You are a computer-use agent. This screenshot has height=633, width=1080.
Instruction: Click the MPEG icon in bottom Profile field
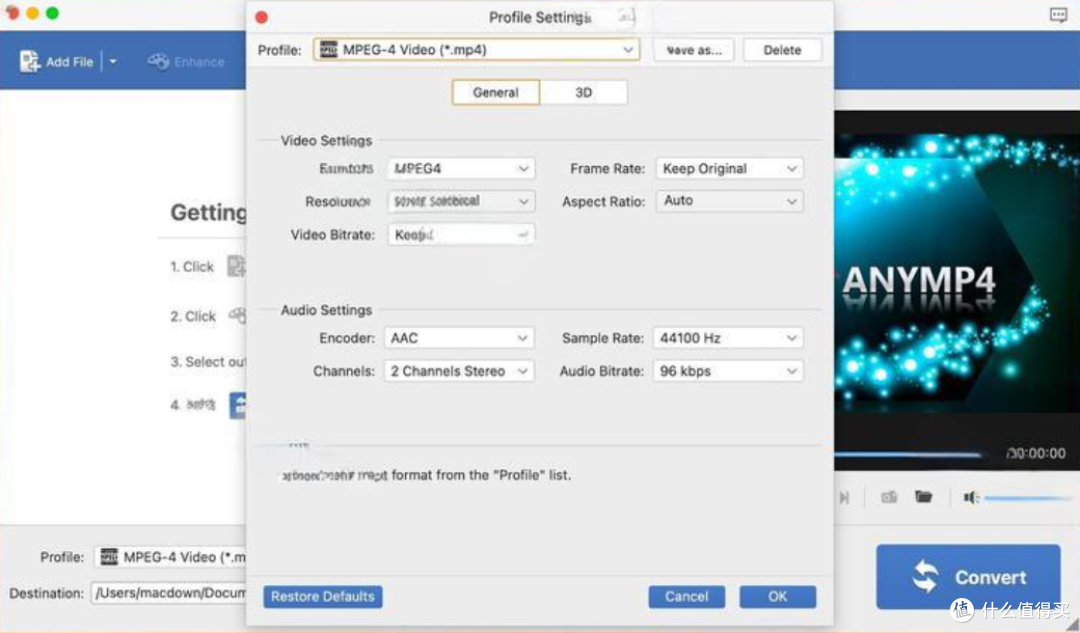pos(110,557)
